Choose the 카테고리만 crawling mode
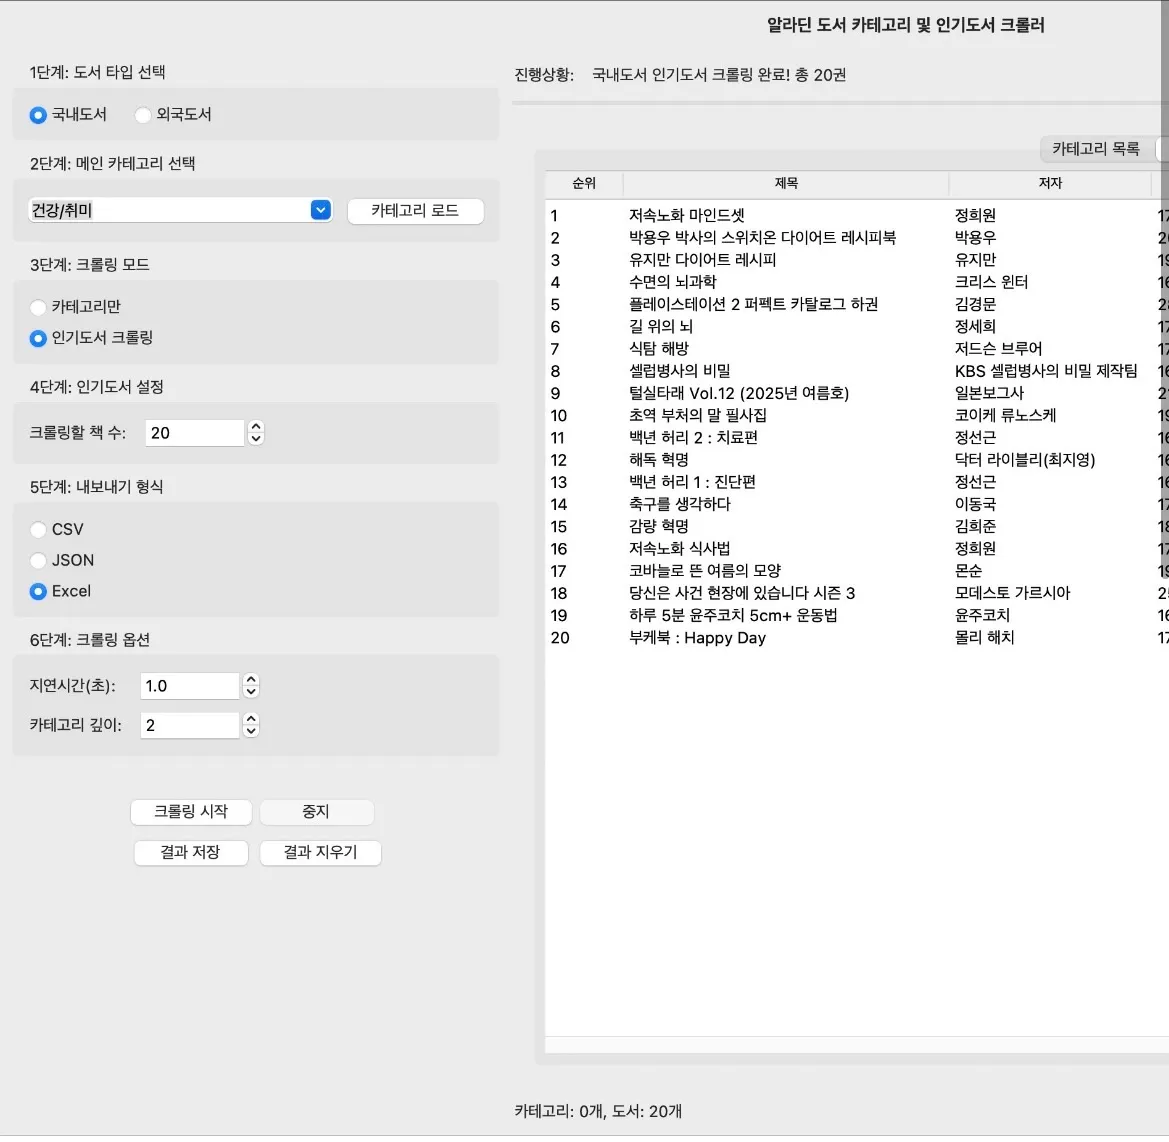This screenshot has height=1142, width=1169. pos(38,307)
